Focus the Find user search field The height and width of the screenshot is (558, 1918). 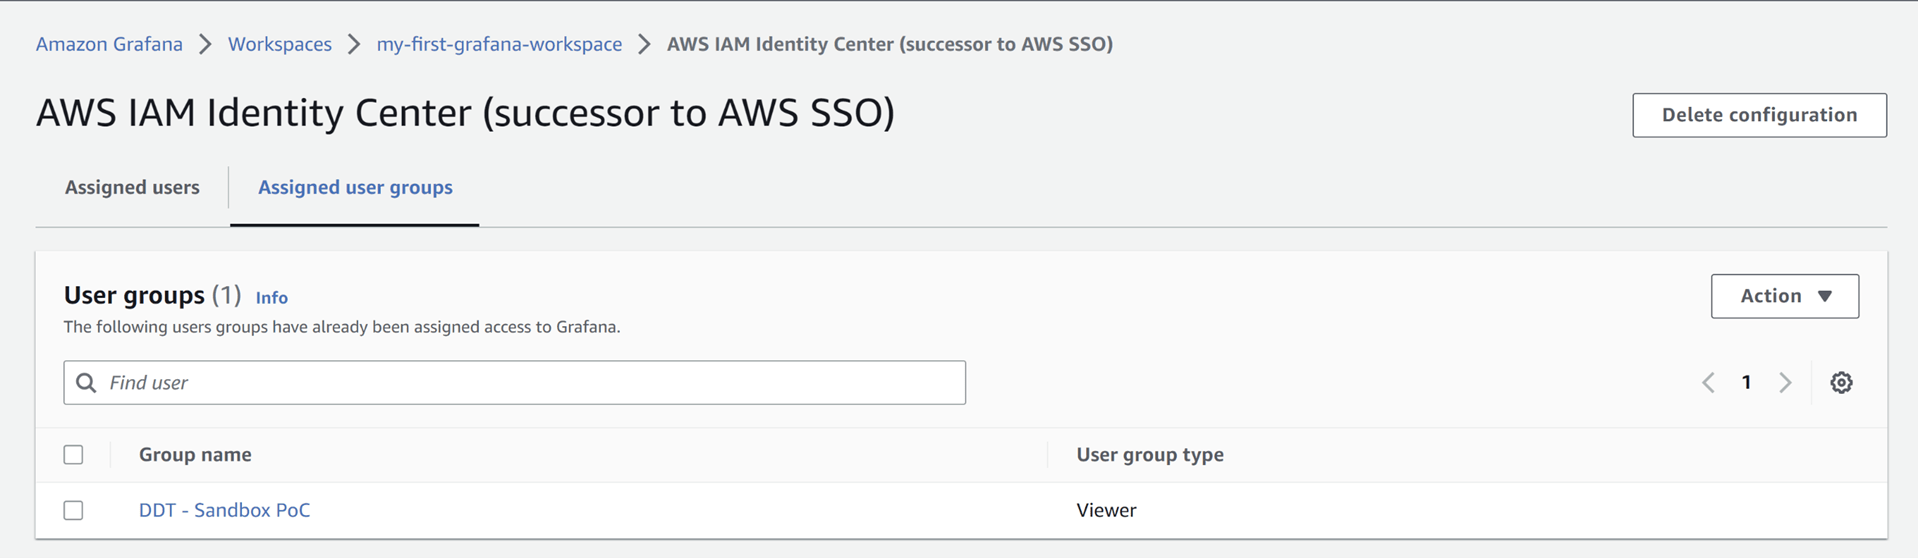coord(530,383)
